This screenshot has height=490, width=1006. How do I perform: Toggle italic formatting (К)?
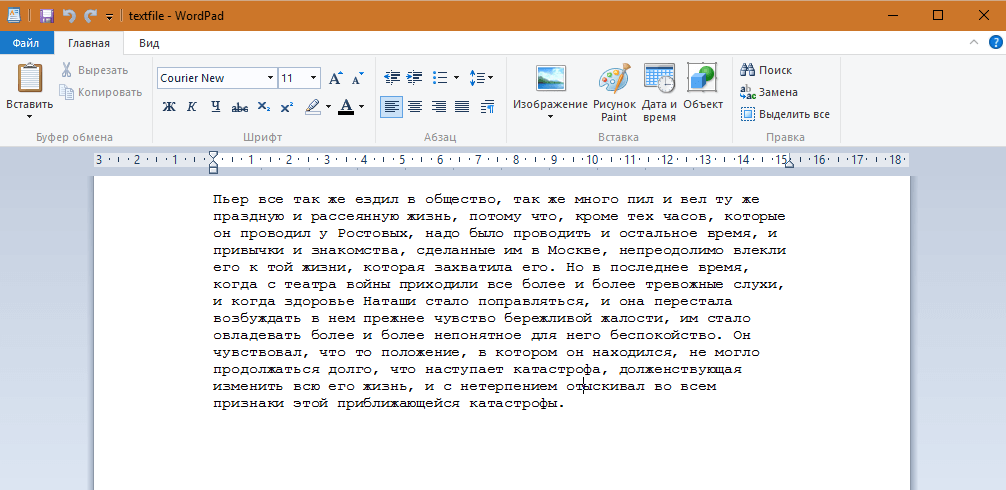click(x=191, y=106)
